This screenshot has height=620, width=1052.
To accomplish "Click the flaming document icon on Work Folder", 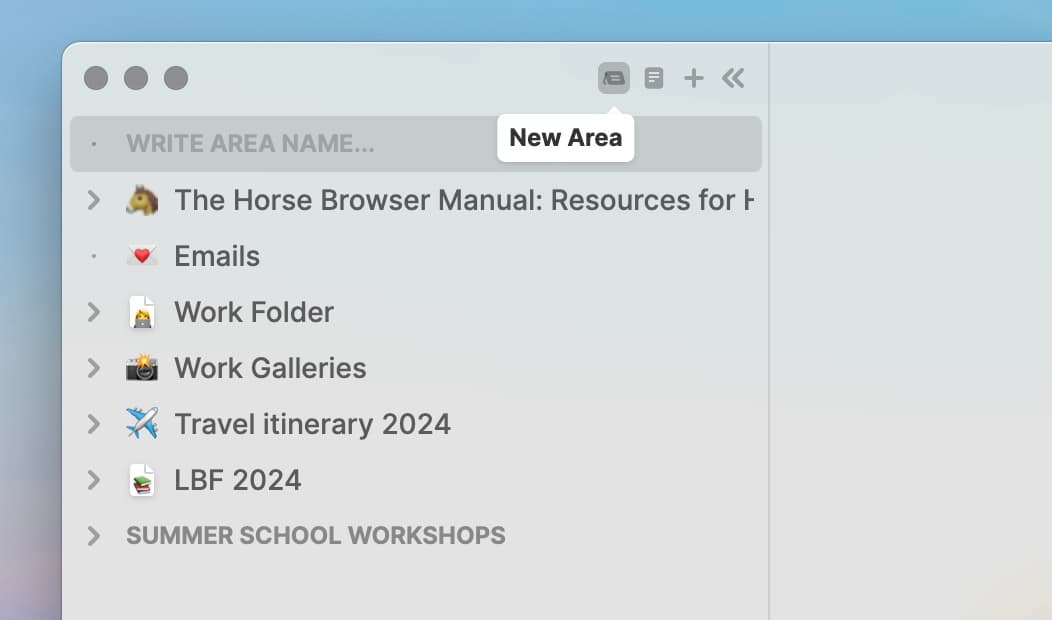I will pos(143,312).
